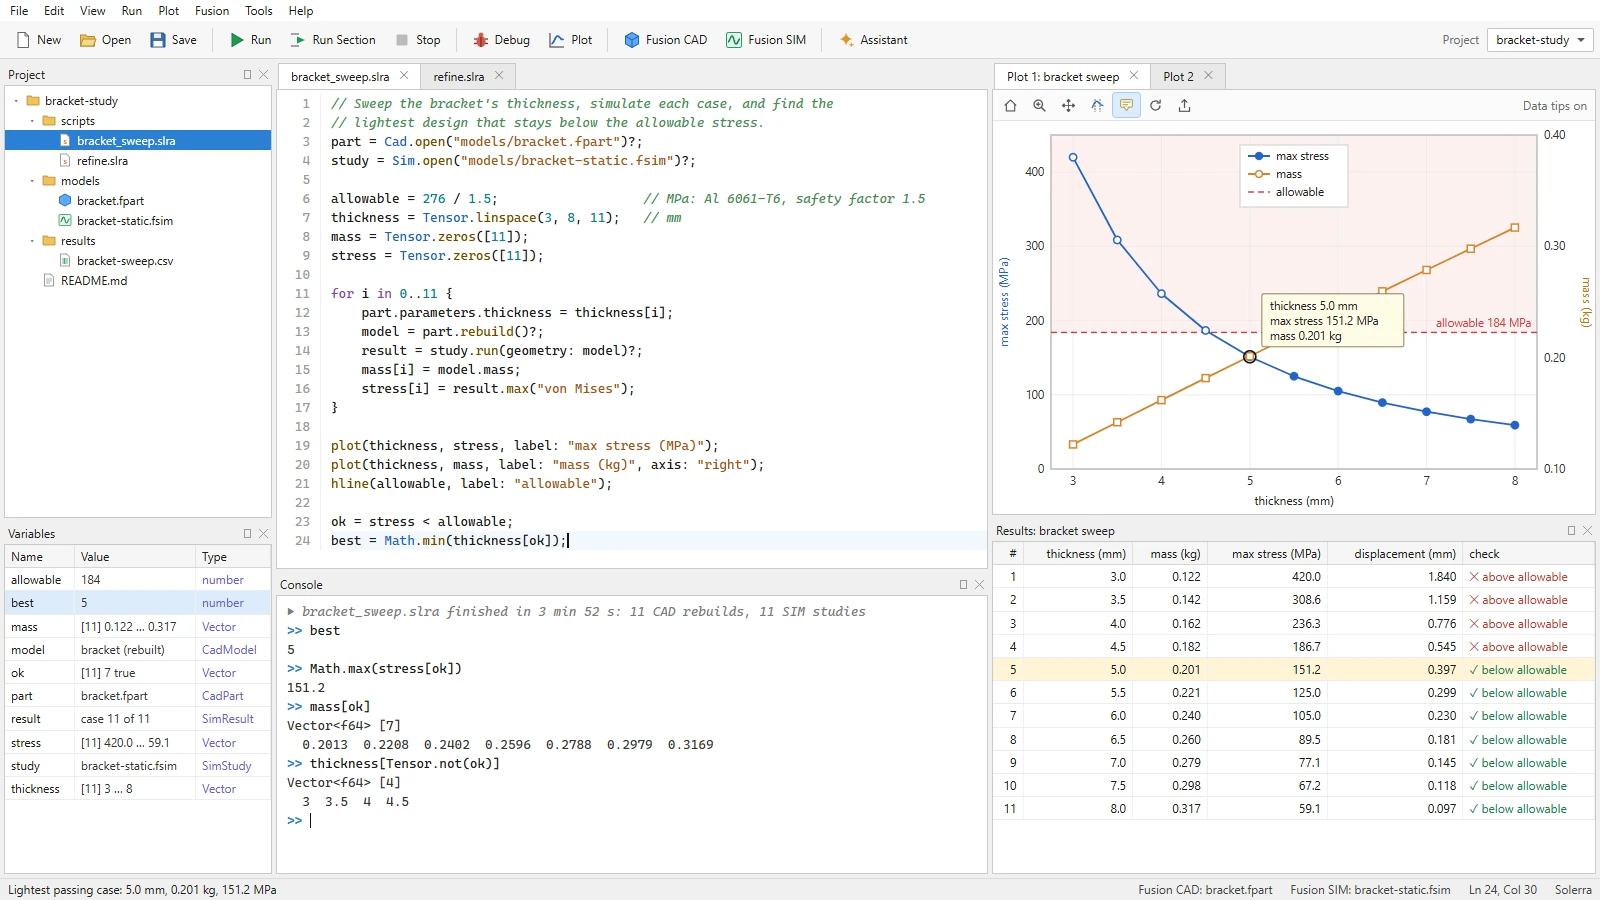Collapse the models folder
This screenshot has height=900, width=1600.
click(33, 181)
